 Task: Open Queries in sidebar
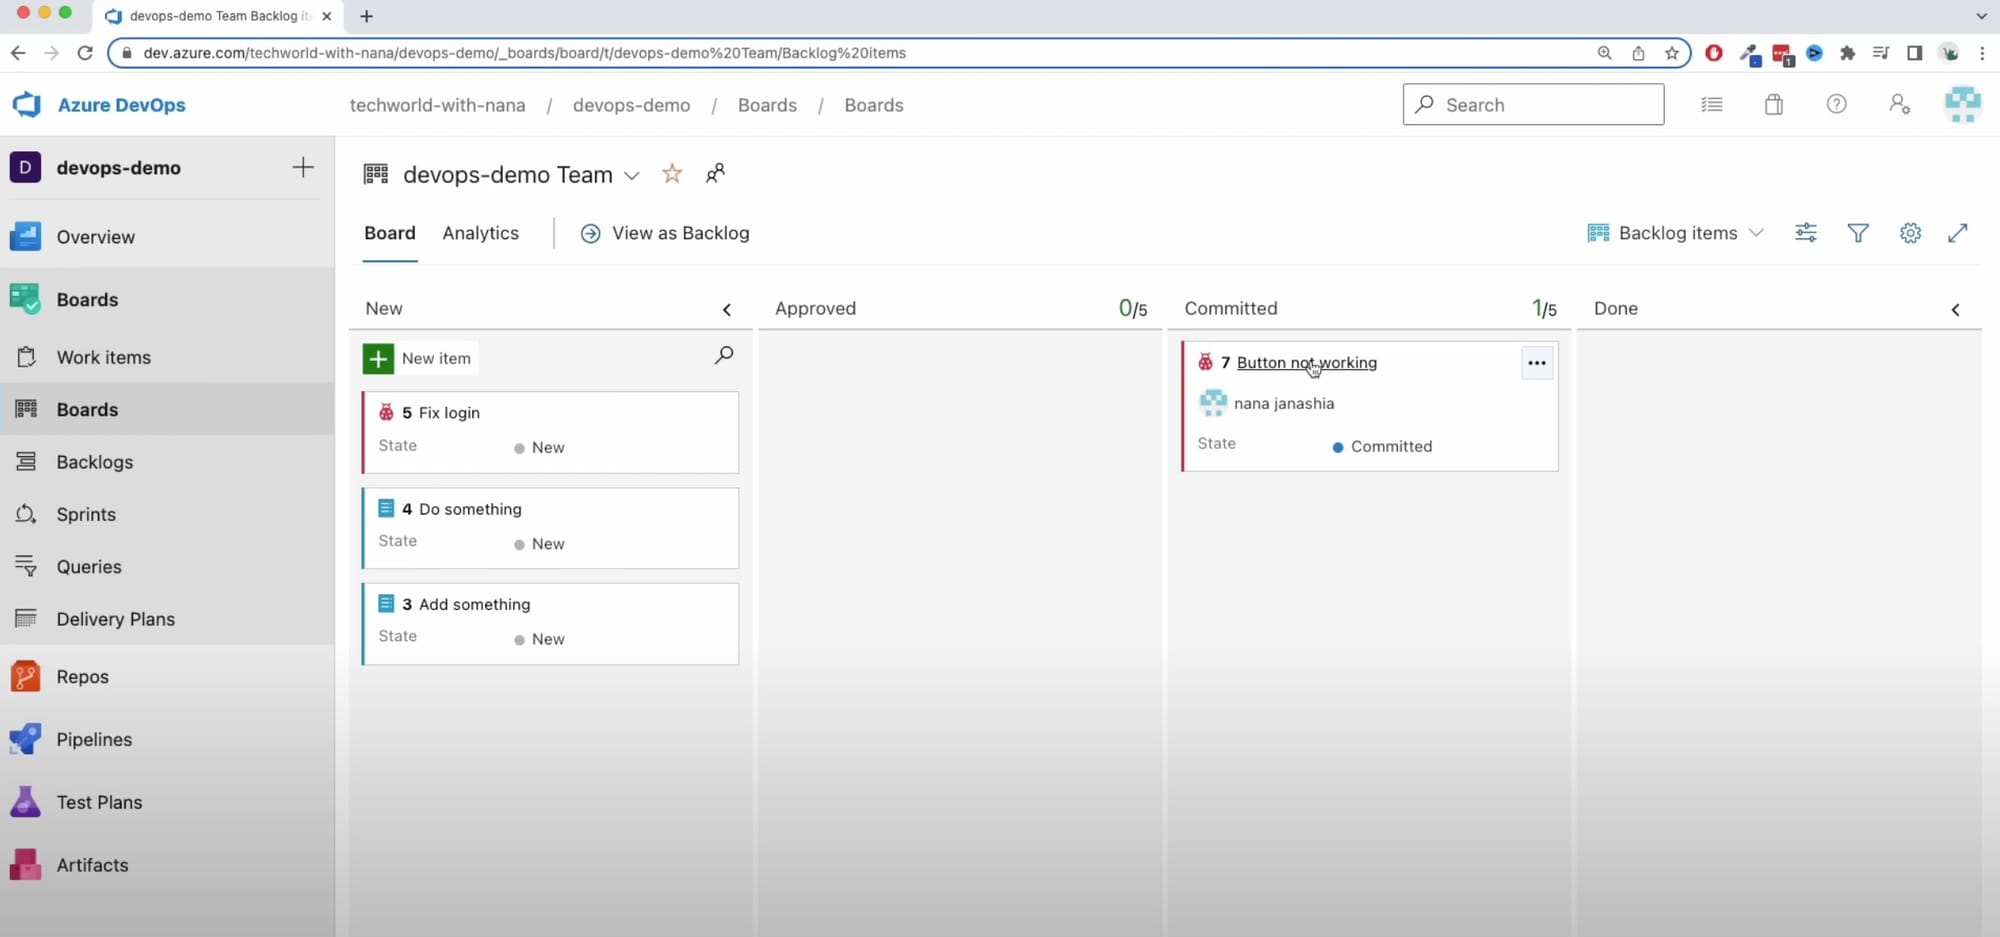point(167,567)
